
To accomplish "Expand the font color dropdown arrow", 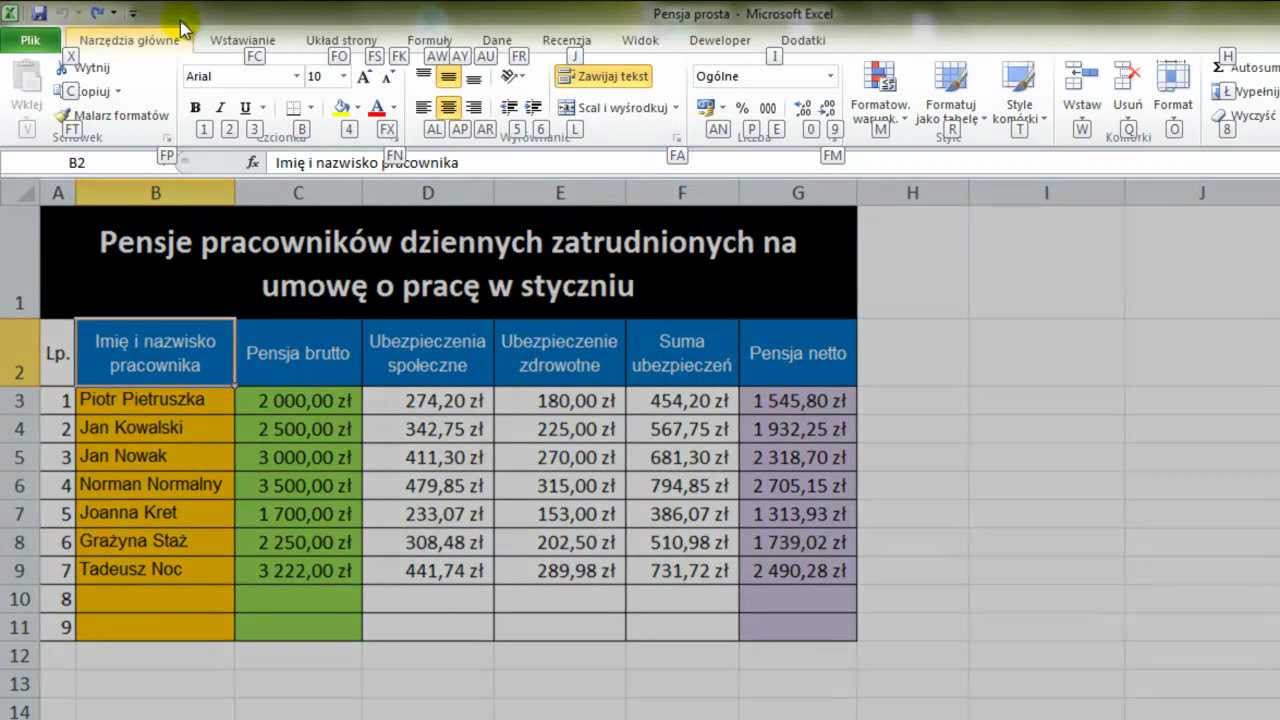I will tap(394, 107).
